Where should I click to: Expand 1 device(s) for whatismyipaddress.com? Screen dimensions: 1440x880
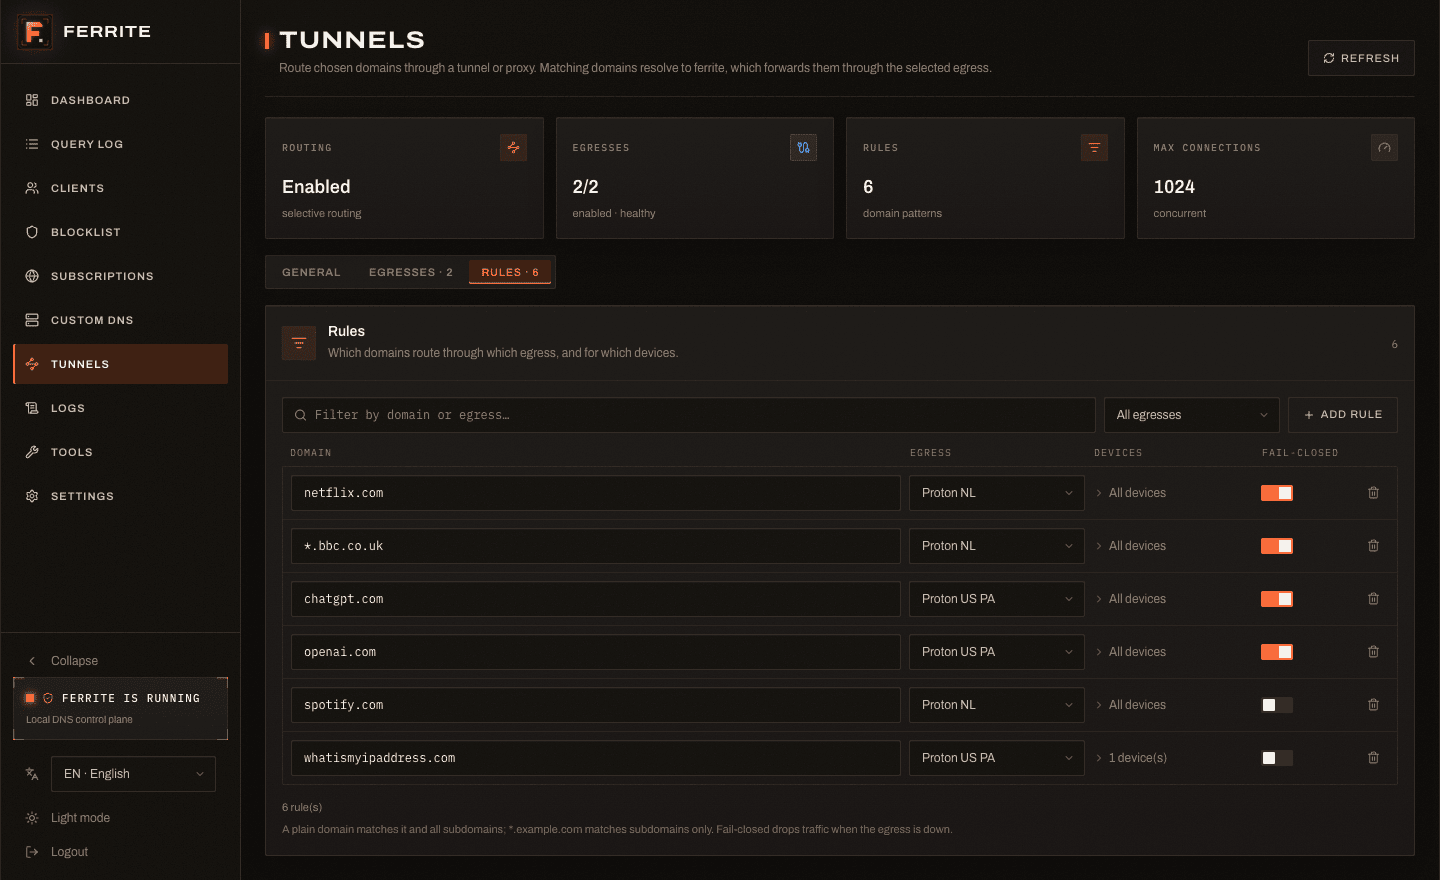click(x=1131, y=758)
